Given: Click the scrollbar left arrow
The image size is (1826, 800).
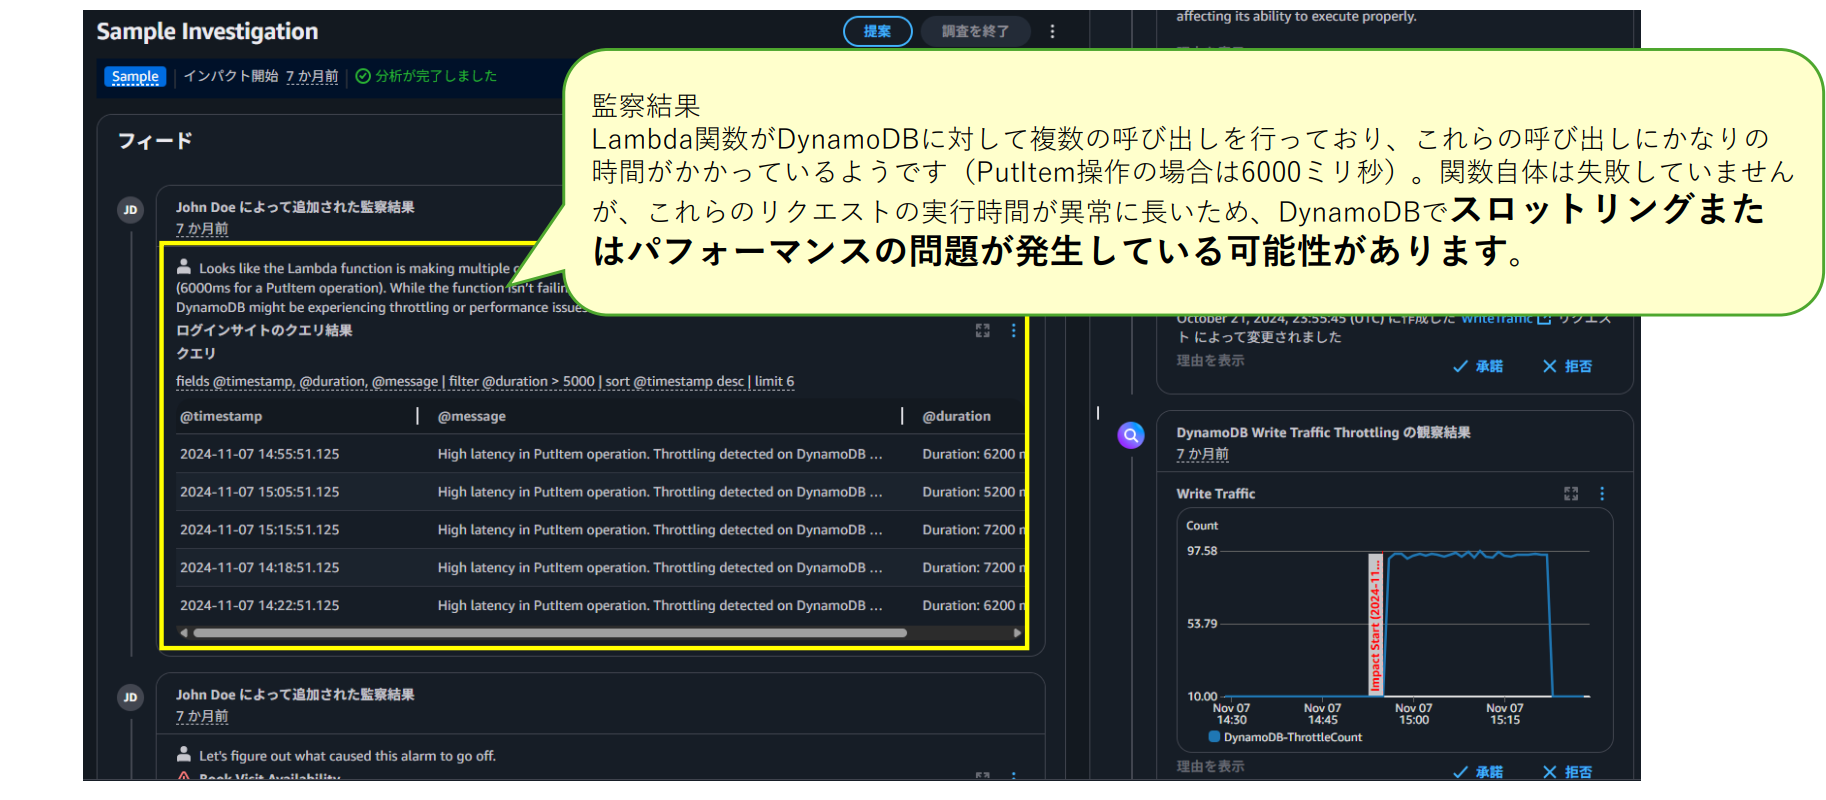Looking at the screenshot, I should 183,633.
